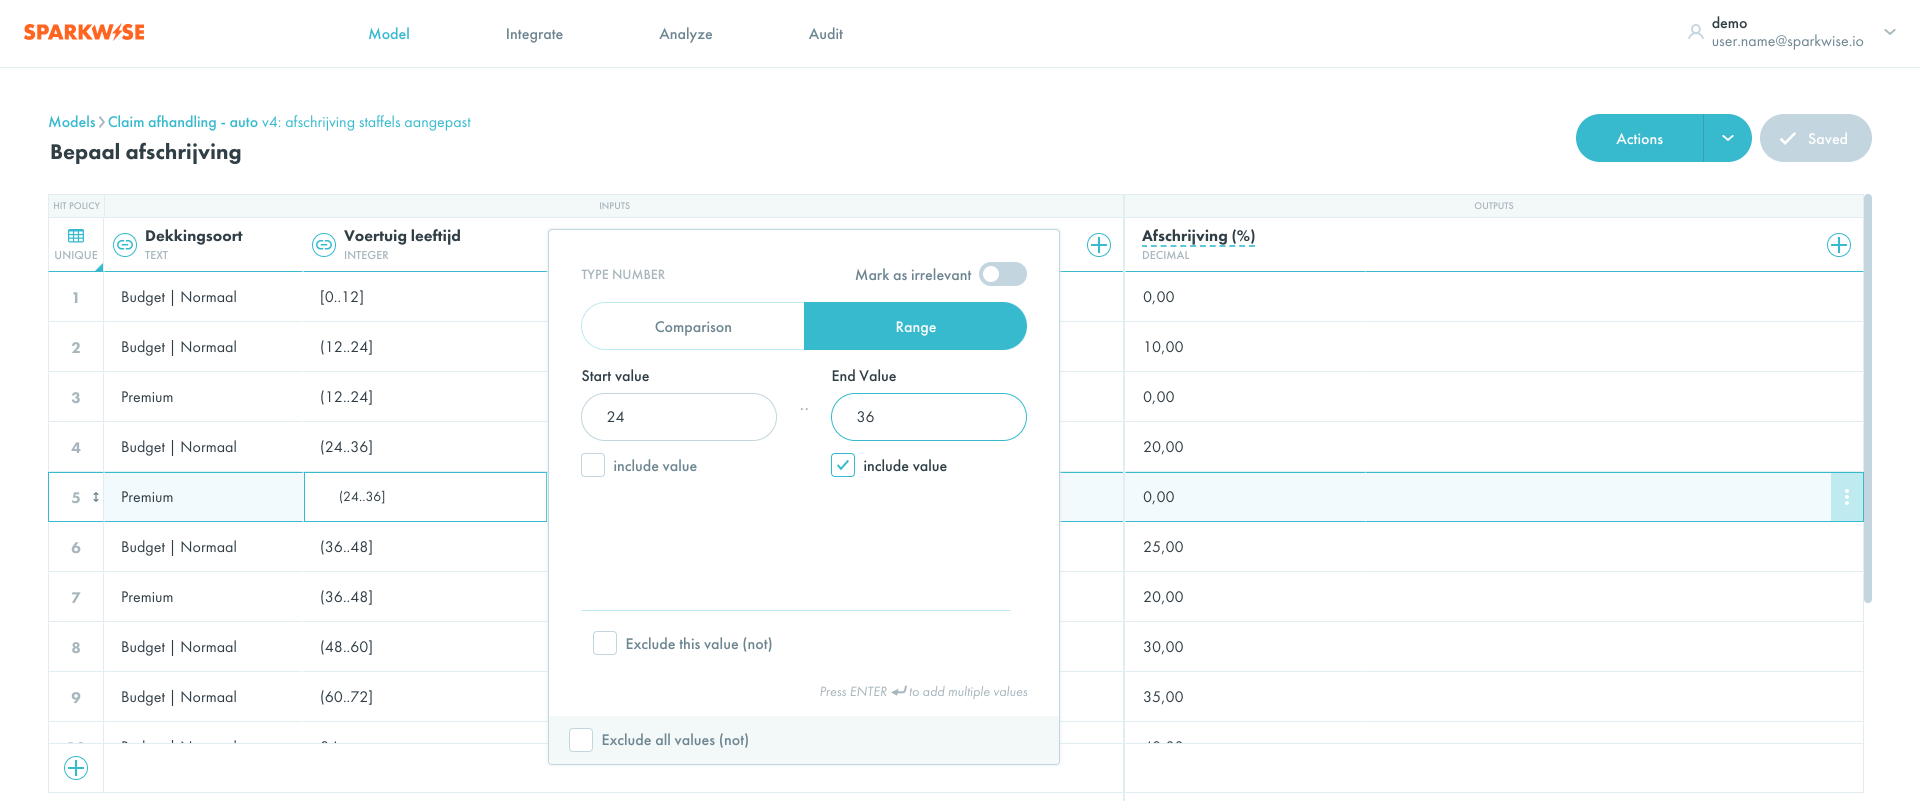This screenshot has width=1920, height=805.
Task: Toggle Mark as irrelevant switch
Action: [1003, 274]
